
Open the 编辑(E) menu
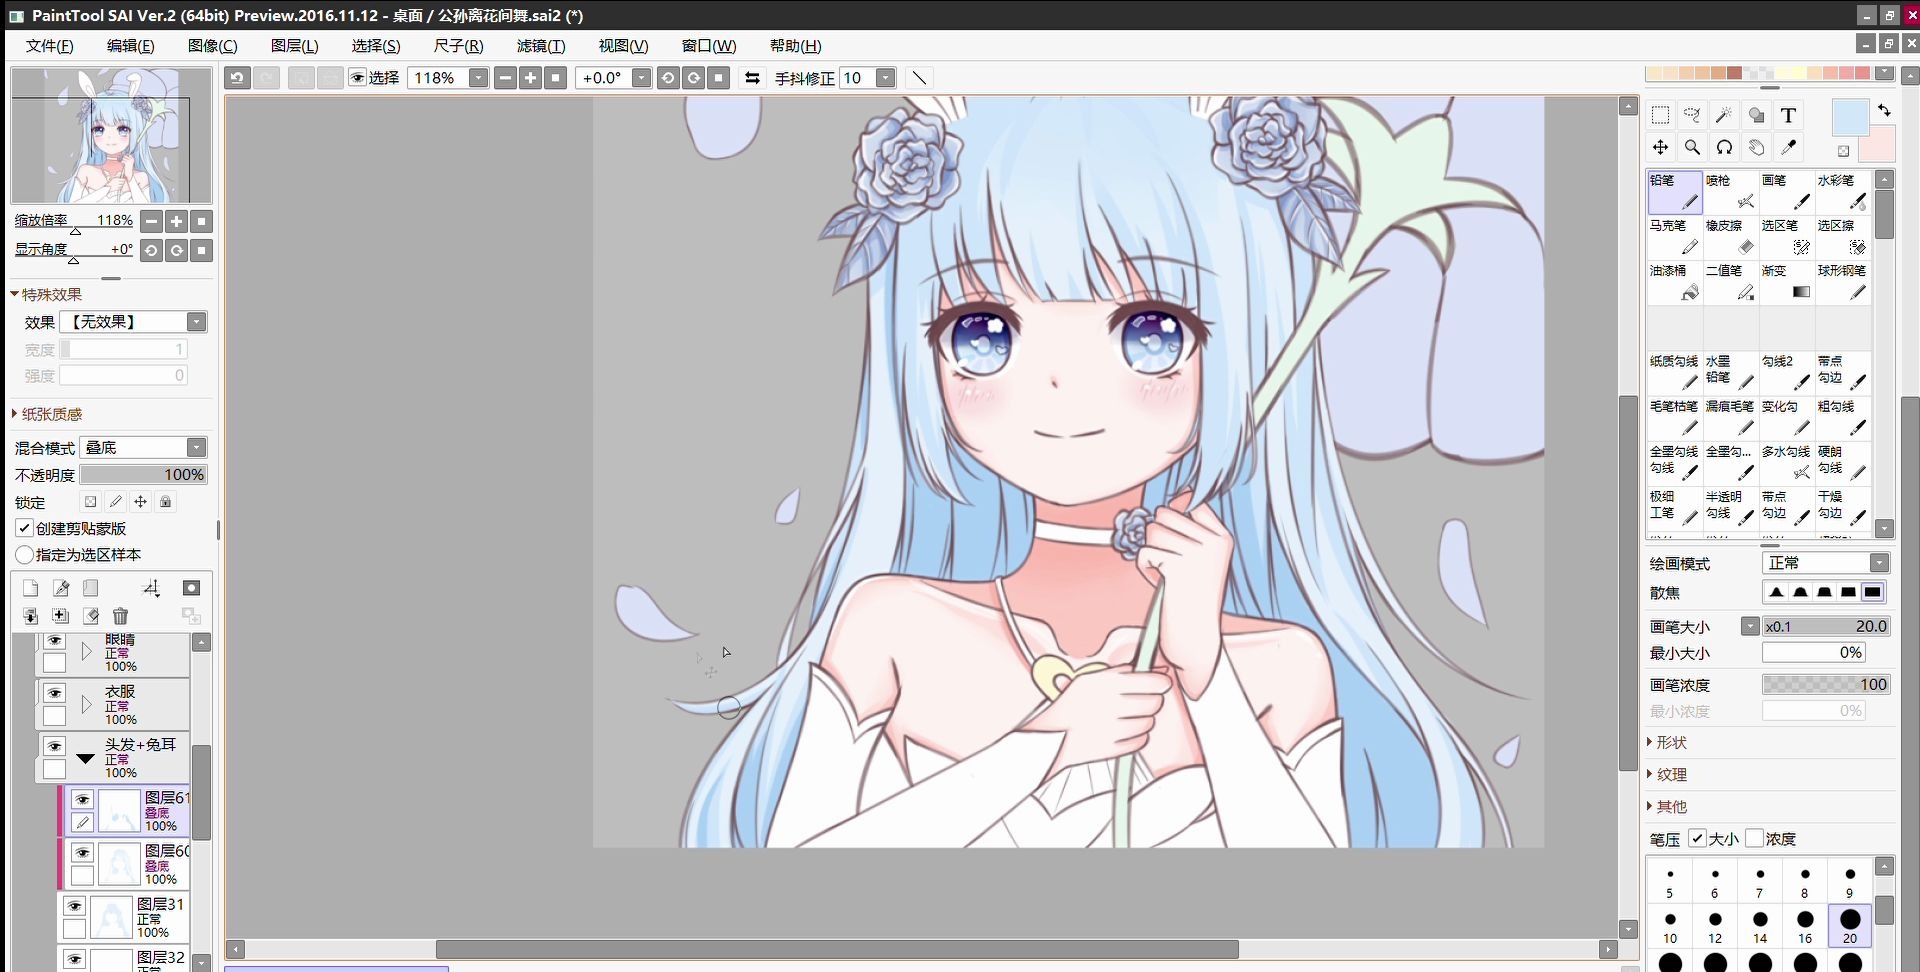tap(130, 46)
